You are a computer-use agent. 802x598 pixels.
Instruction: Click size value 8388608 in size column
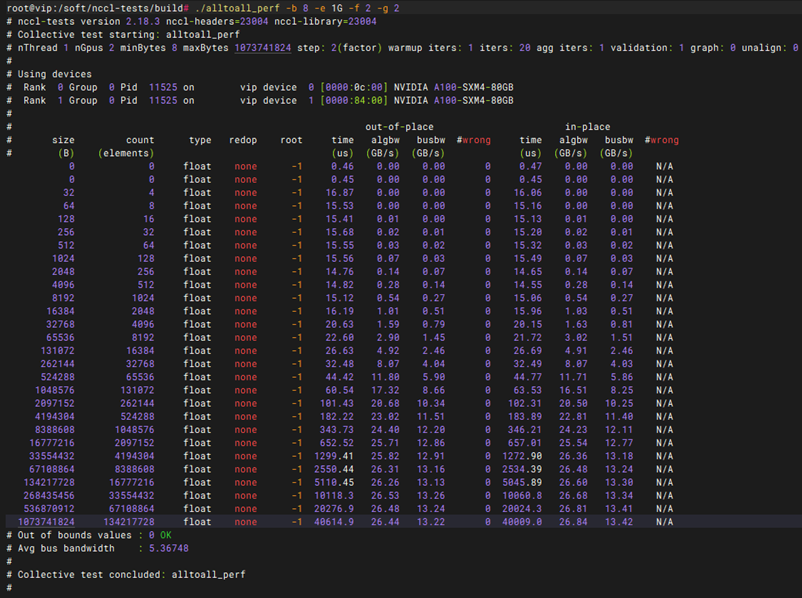coord(55,430)
